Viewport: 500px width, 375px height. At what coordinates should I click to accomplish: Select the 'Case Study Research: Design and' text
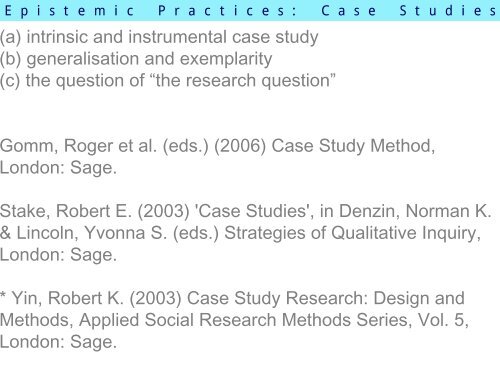point(326,298)
